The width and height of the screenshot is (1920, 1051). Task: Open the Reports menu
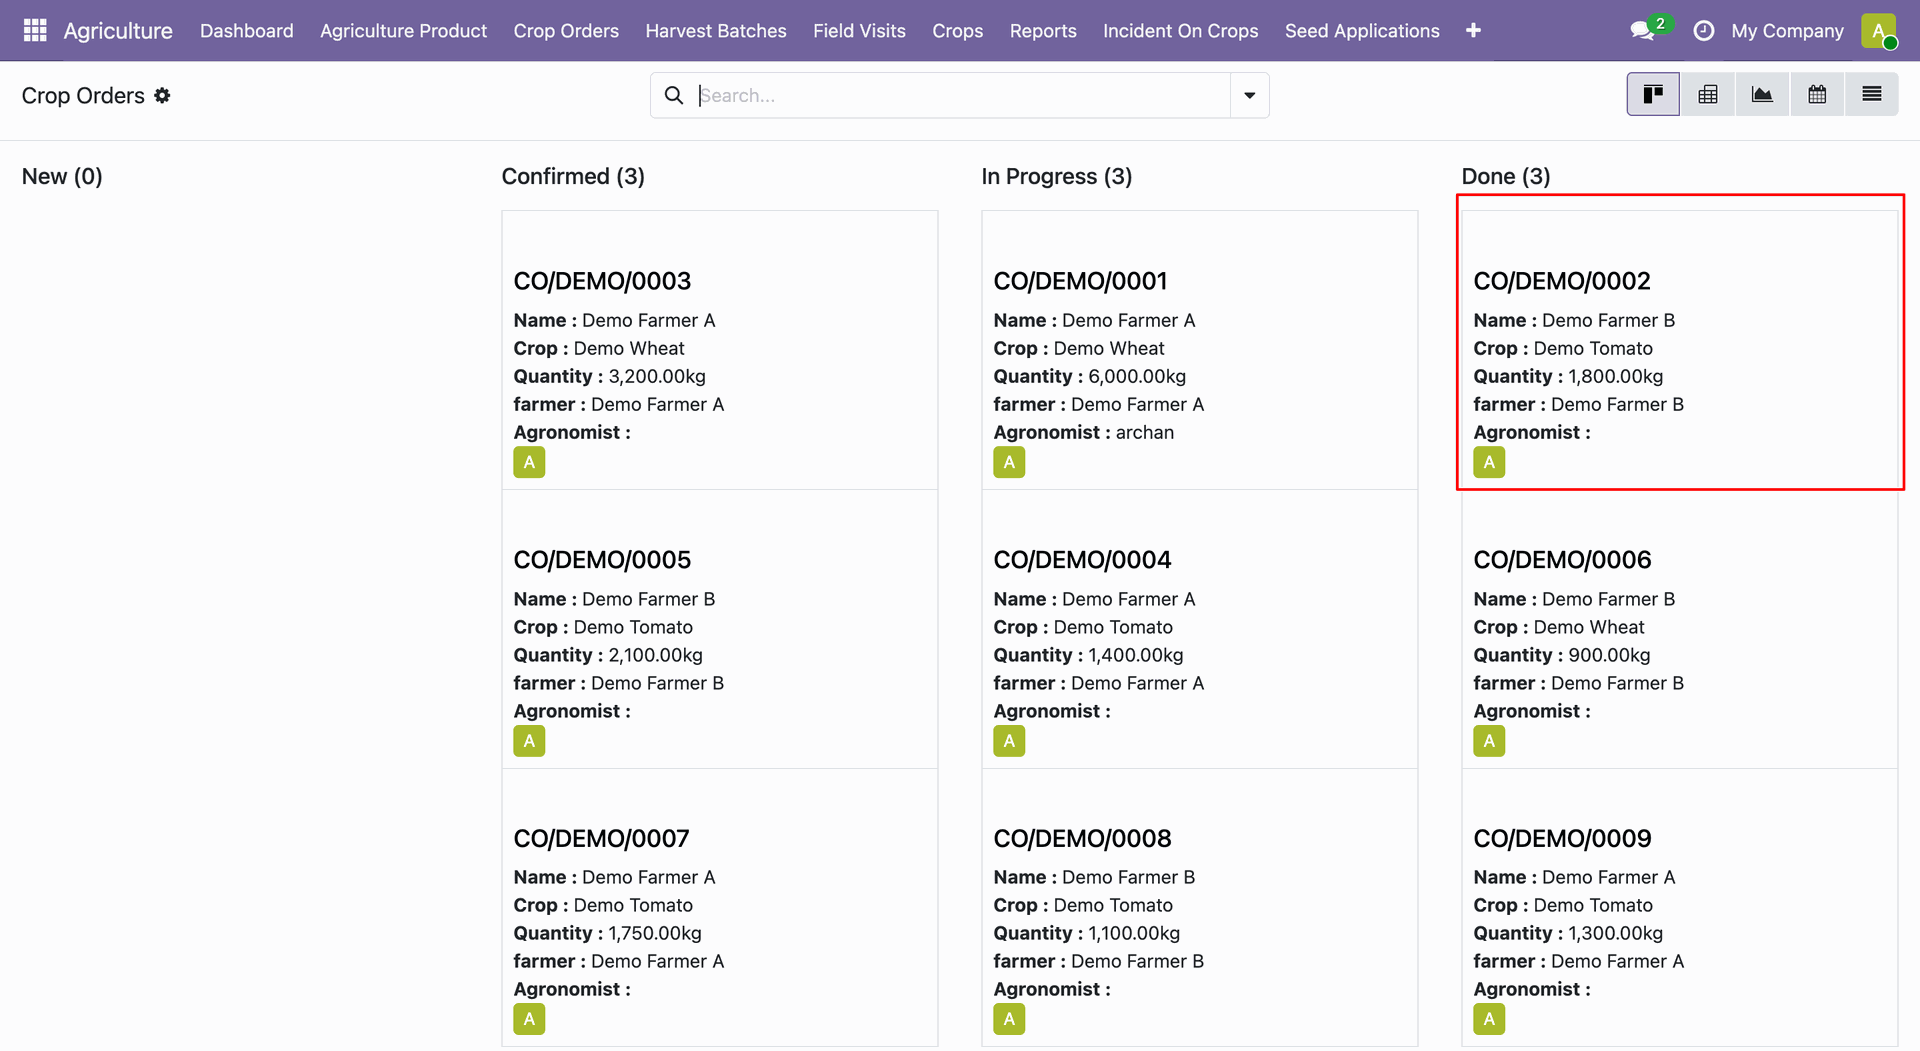[x=1043, y=31]
